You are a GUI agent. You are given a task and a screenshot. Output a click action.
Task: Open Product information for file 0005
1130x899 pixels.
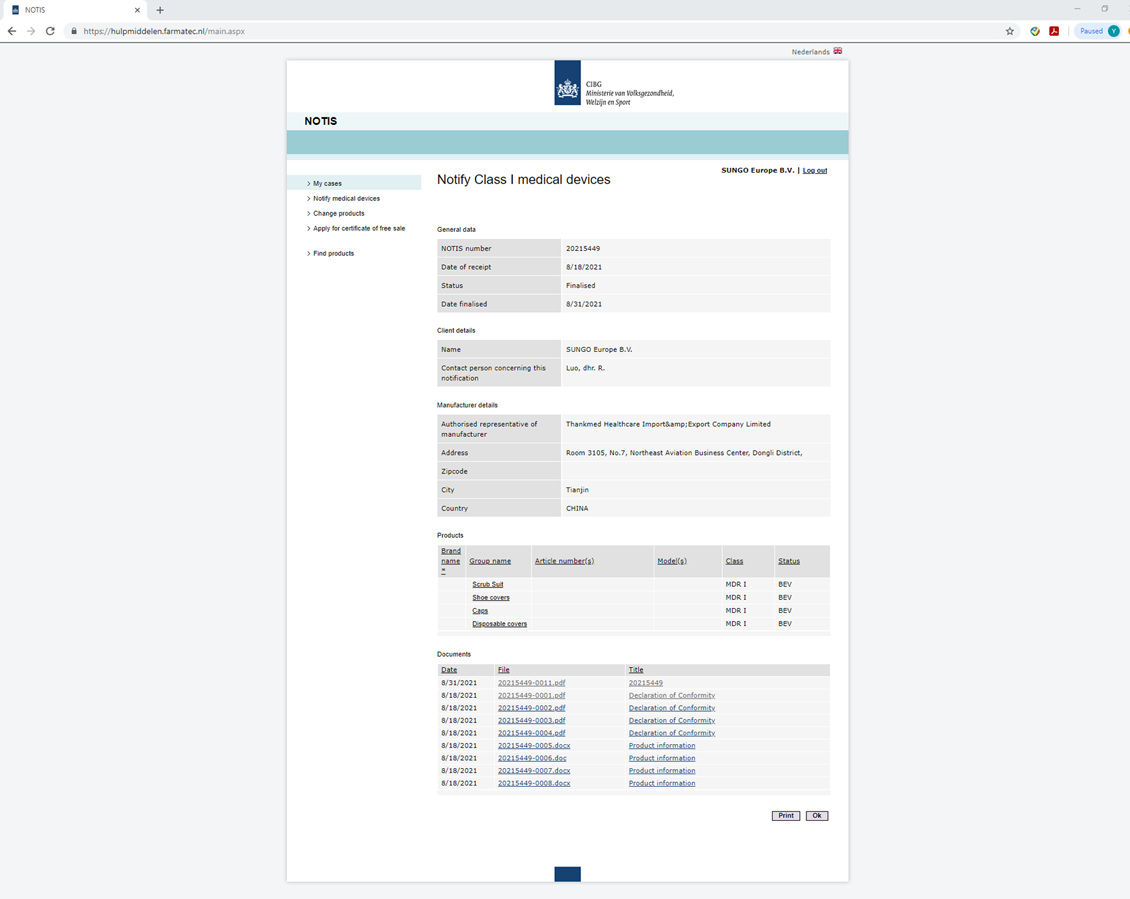pyautogui.click(x=662, y=745)
